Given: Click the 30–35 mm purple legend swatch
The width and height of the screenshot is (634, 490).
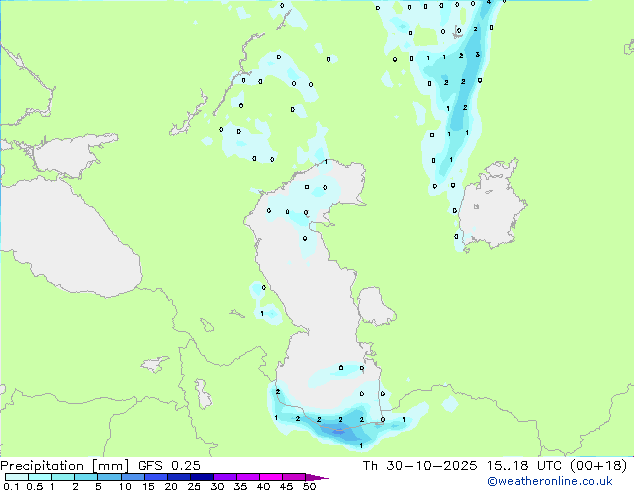Looking at the screenshot, I should 225,477.
